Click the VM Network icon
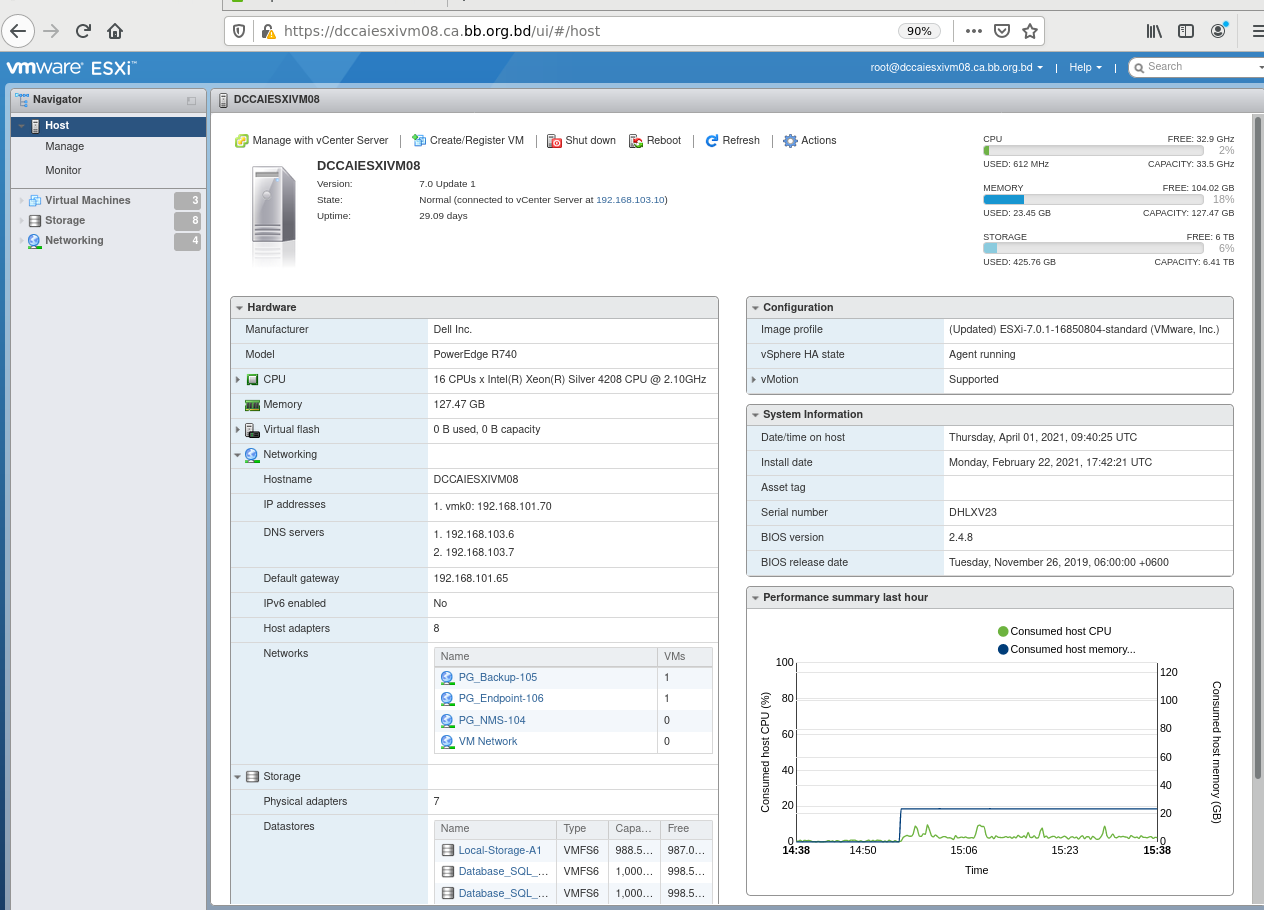Viewport: 1264px width, 910px height. (x=447, y=741)
